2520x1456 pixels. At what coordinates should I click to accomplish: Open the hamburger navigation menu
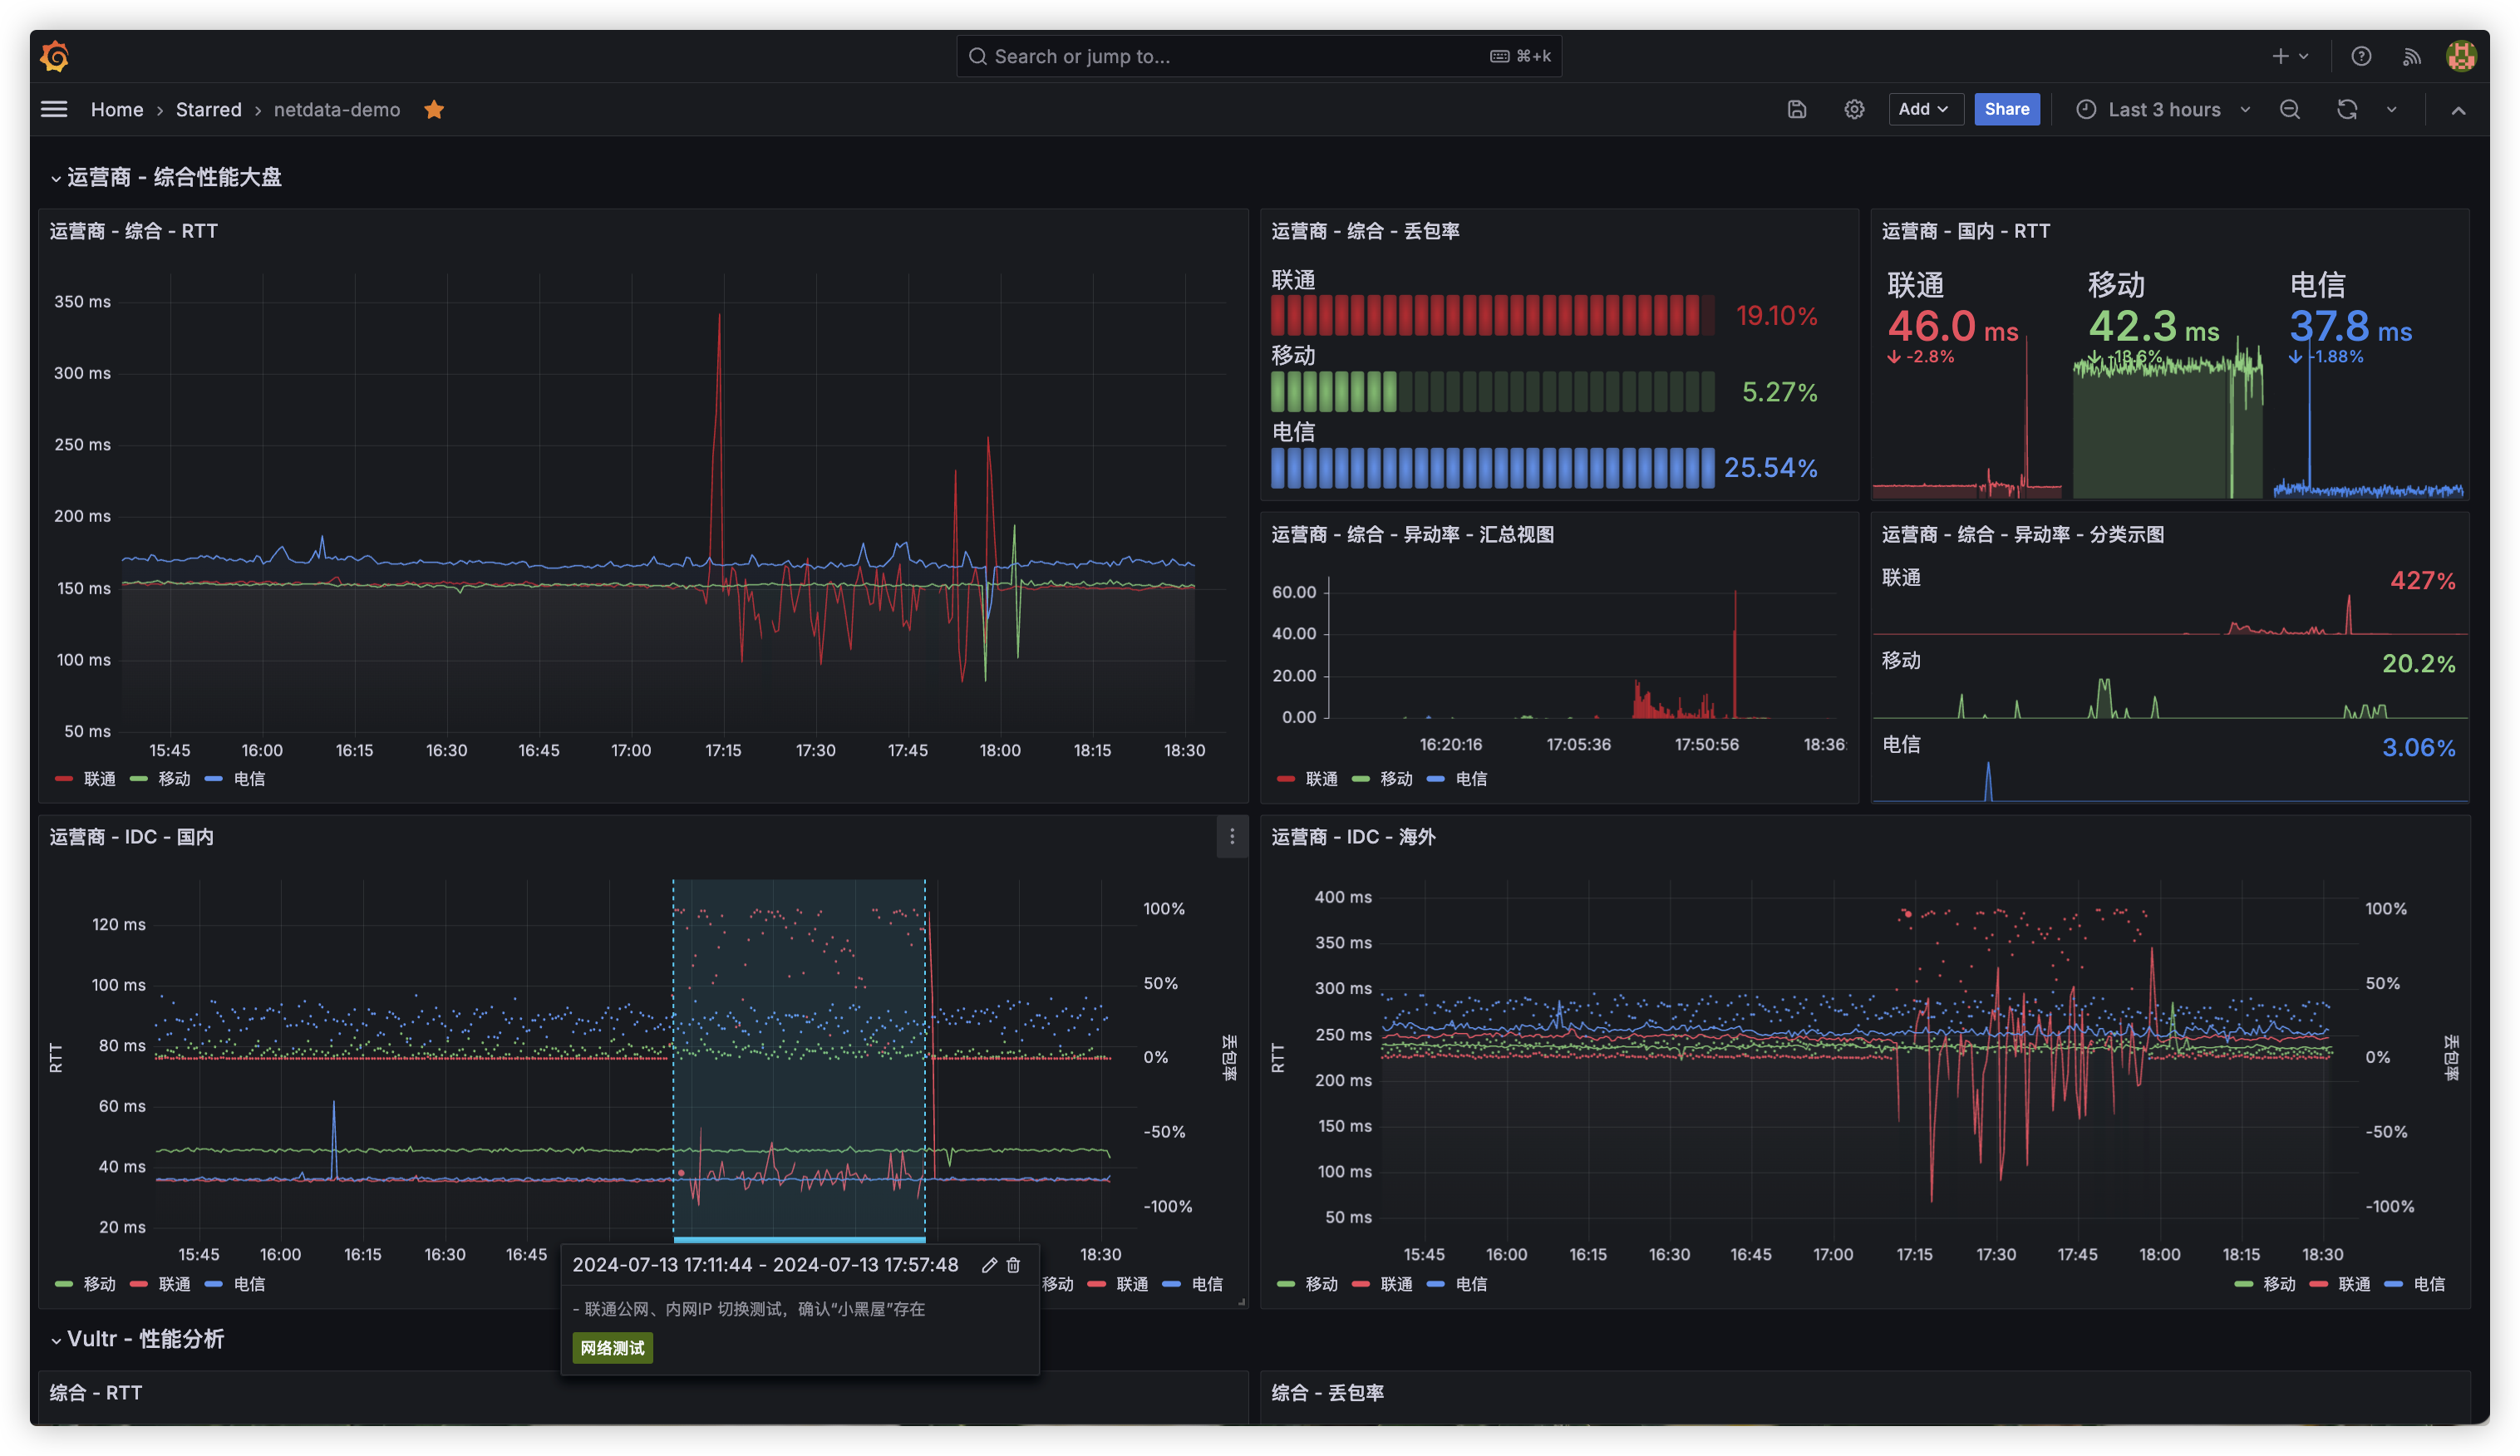(54, 110)
